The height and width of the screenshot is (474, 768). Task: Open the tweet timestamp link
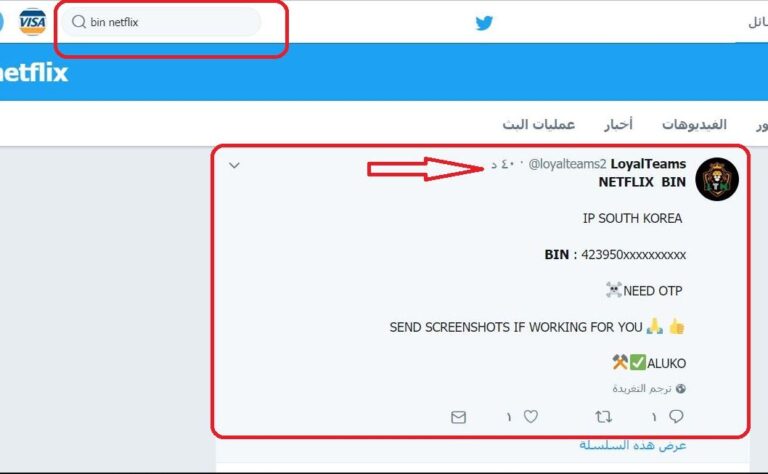coord(503,164)
